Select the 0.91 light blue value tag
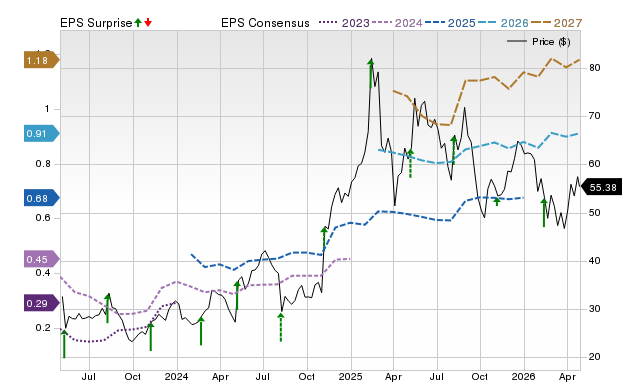The width and height of the screenshot is (640, 382). (42, 133)
